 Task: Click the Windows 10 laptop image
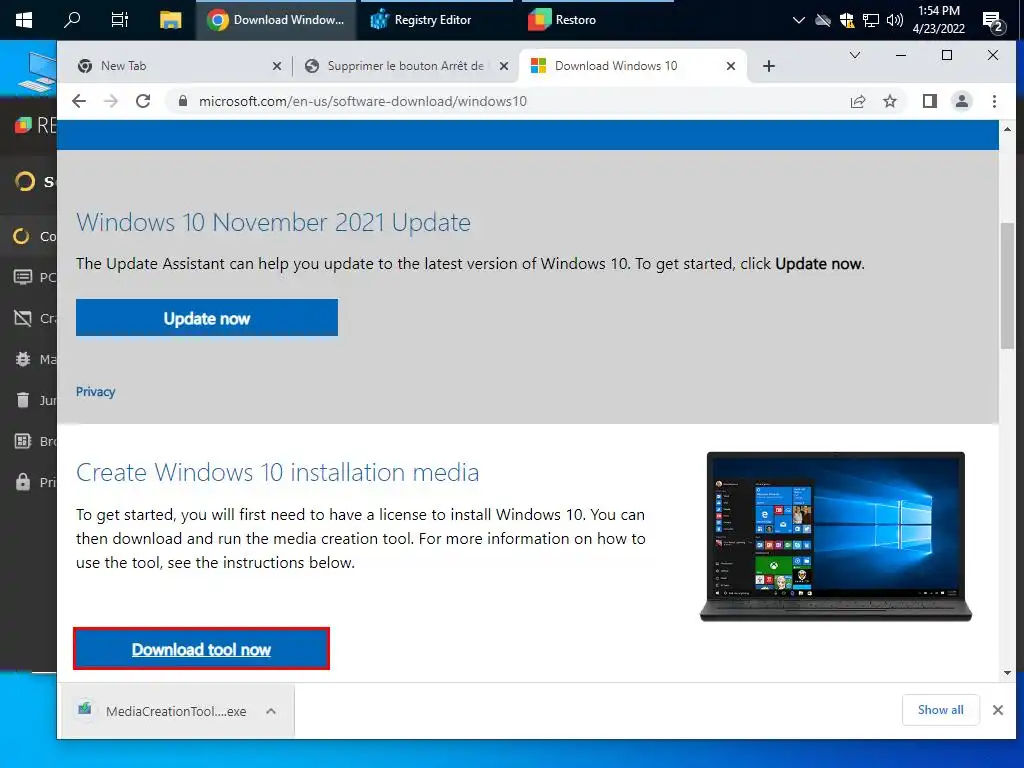(x=835, y=537)
